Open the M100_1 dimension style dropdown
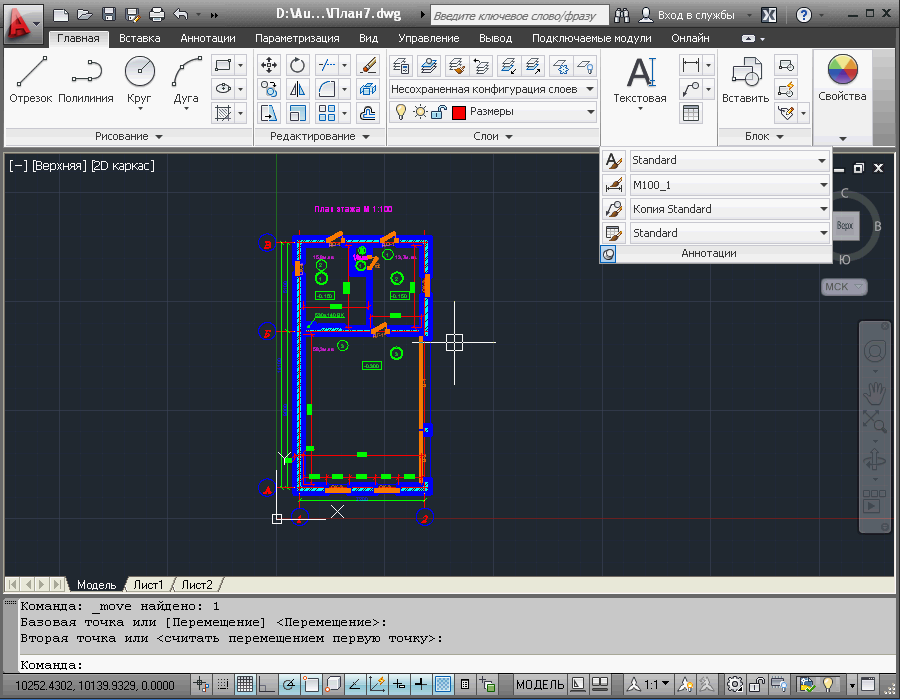Screen dimensions: 900x700 click(x=730, y=185)
